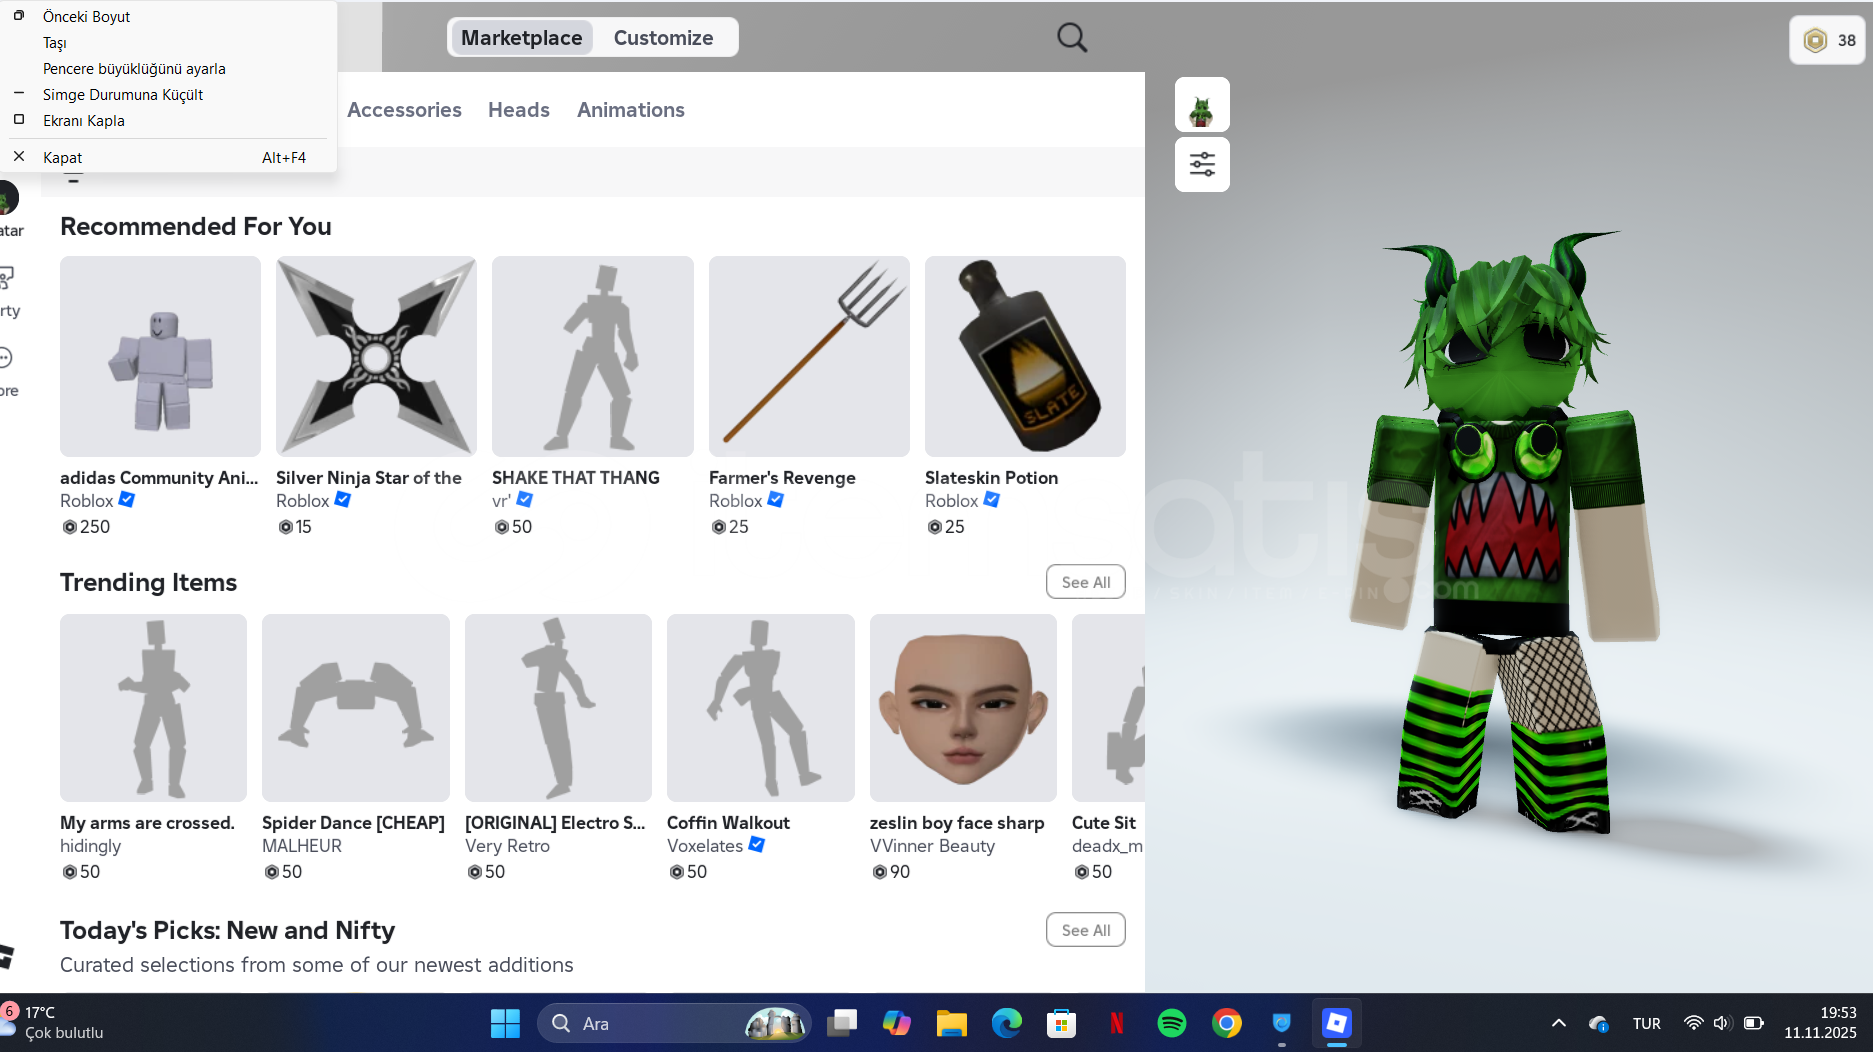Click See All for Trending Items
This screenshot has width=1873, height=1052.
1086,582
